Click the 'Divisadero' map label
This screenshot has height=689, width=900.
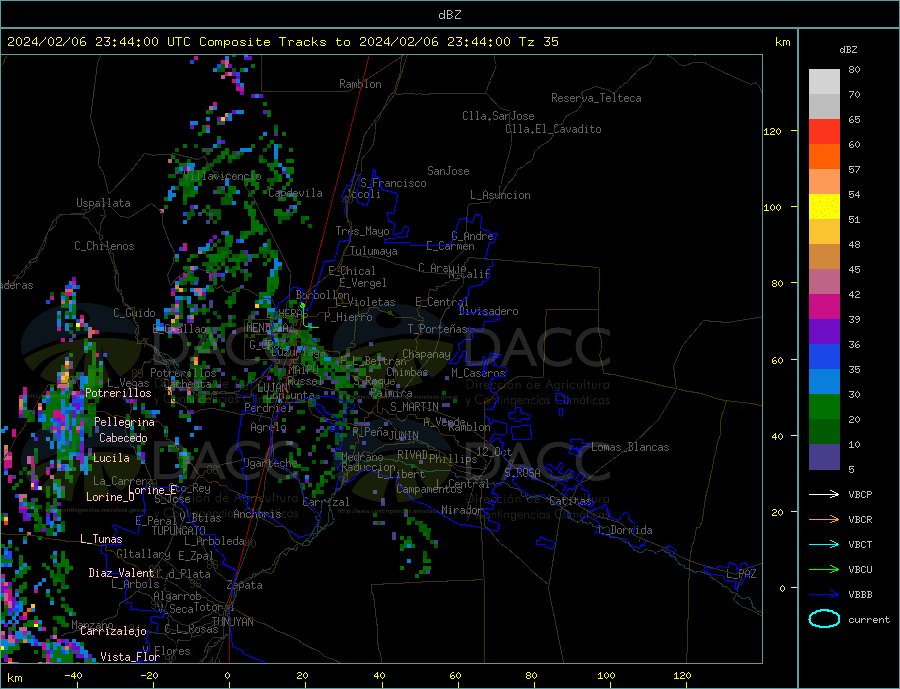488,311
